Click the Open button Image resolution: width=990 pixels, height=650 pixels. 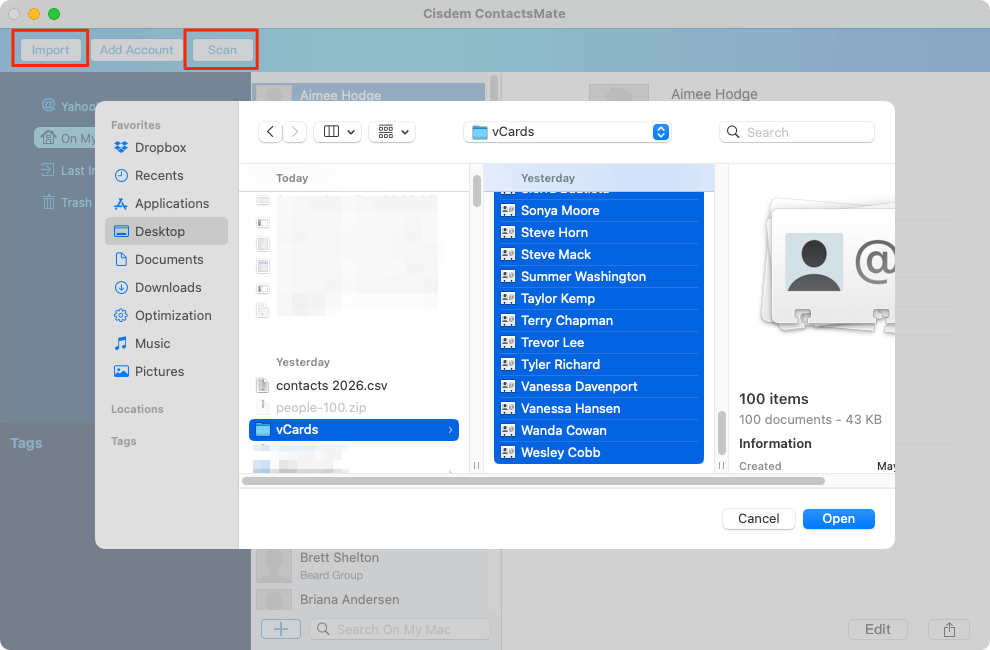[838, 519]
